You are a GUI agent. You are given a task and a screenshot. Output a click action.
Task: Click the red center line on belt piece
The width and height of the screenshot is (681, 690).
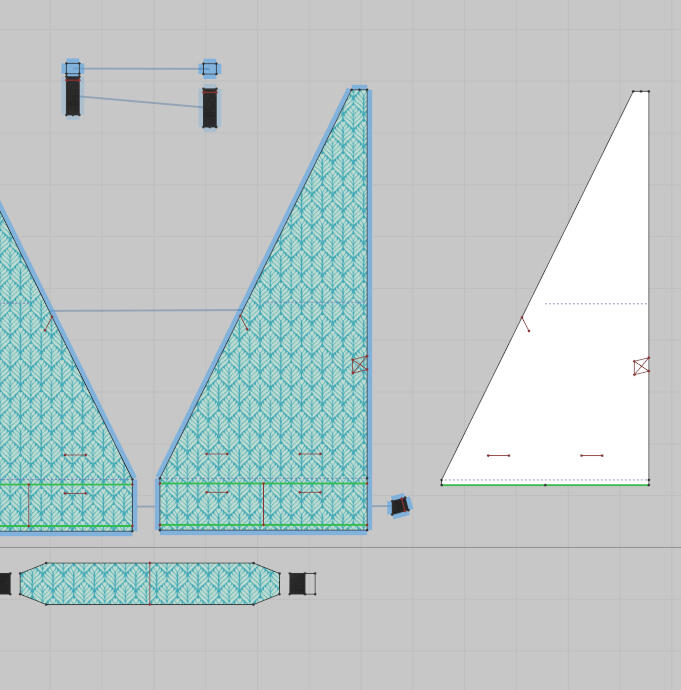click(150, 583)
